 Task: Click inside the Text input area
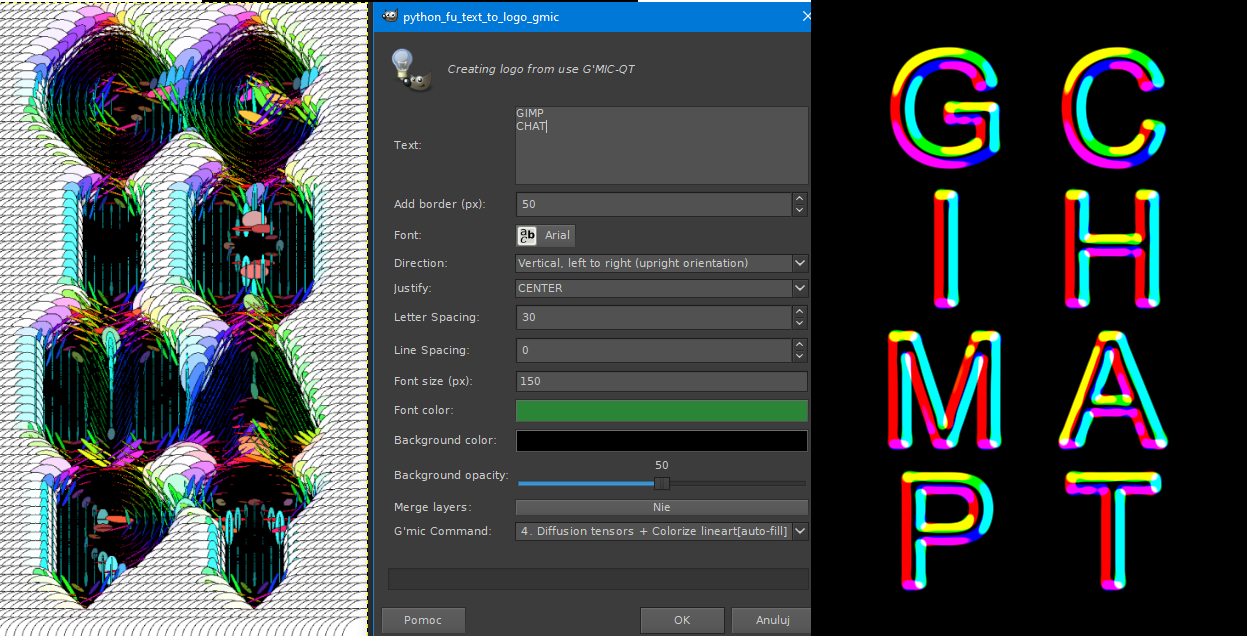pos(662,145)
